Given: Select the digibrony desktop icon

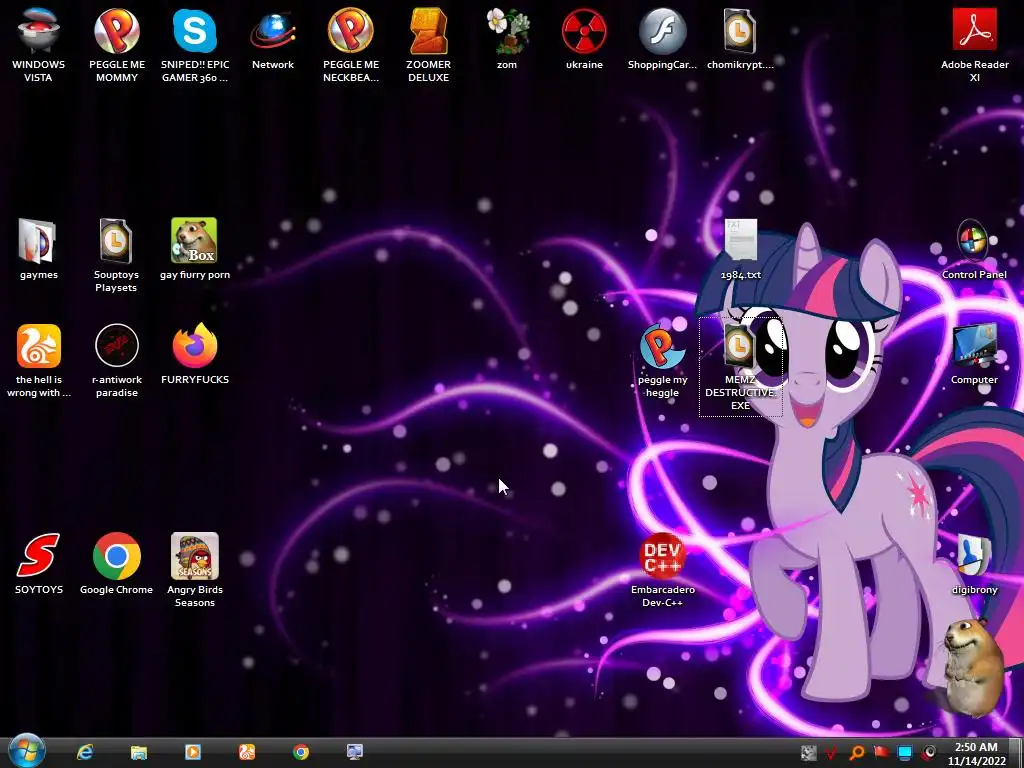Looking at the screenshot, I should coord(974,564).
